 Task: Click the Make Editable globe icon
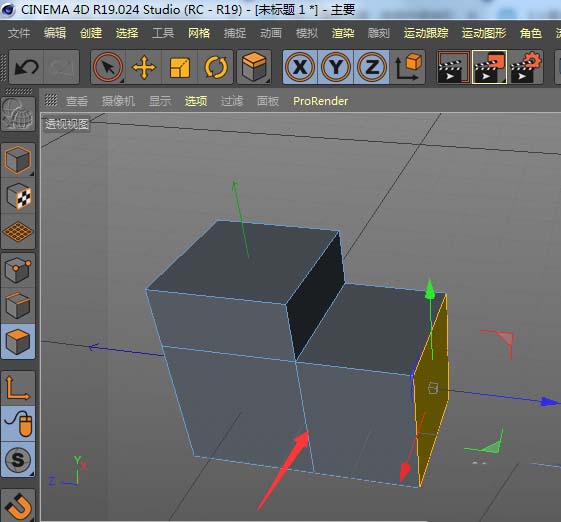[18, 114]
